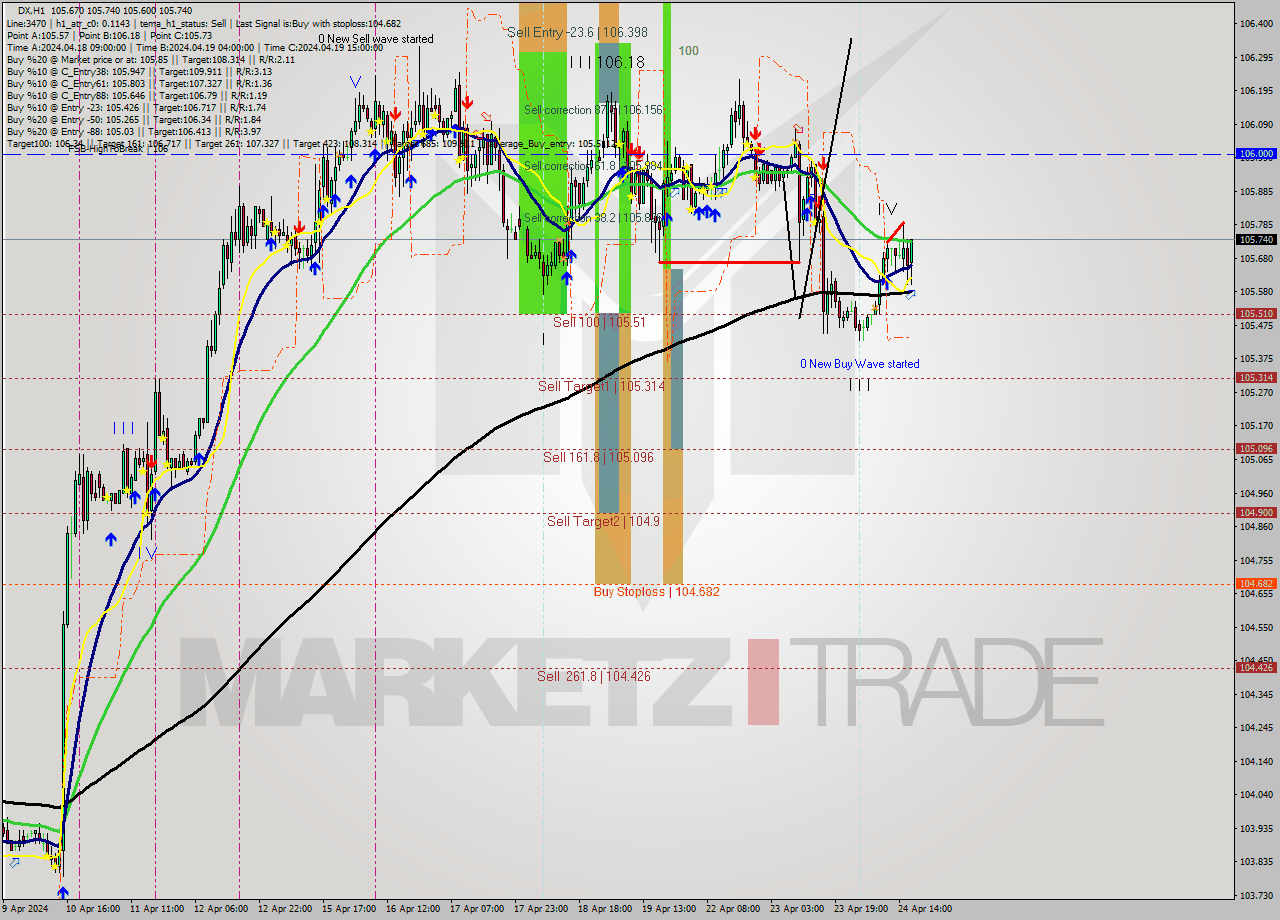This screenshot has height=920, width=1280.
Task: Click the 'Sell 261.8 | 104.426' label
Action: (593, 676)
